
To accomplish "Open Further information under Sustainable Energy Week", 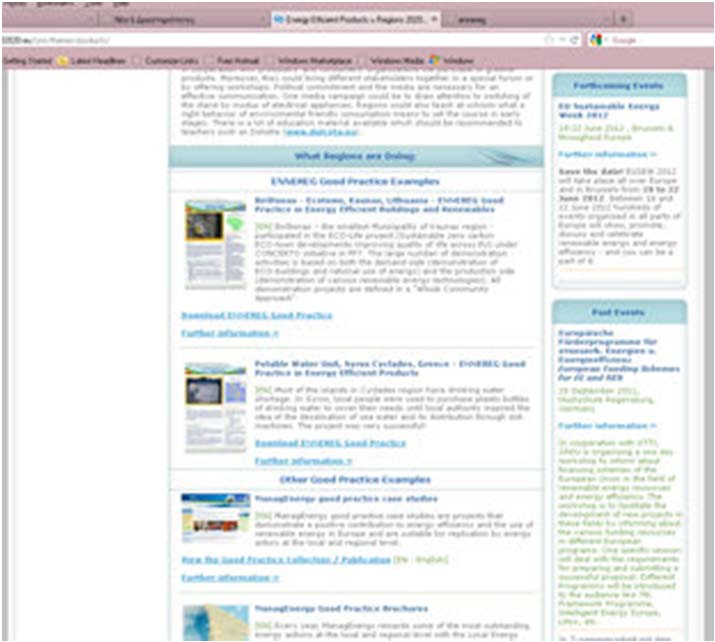I will tap(607, 155).
